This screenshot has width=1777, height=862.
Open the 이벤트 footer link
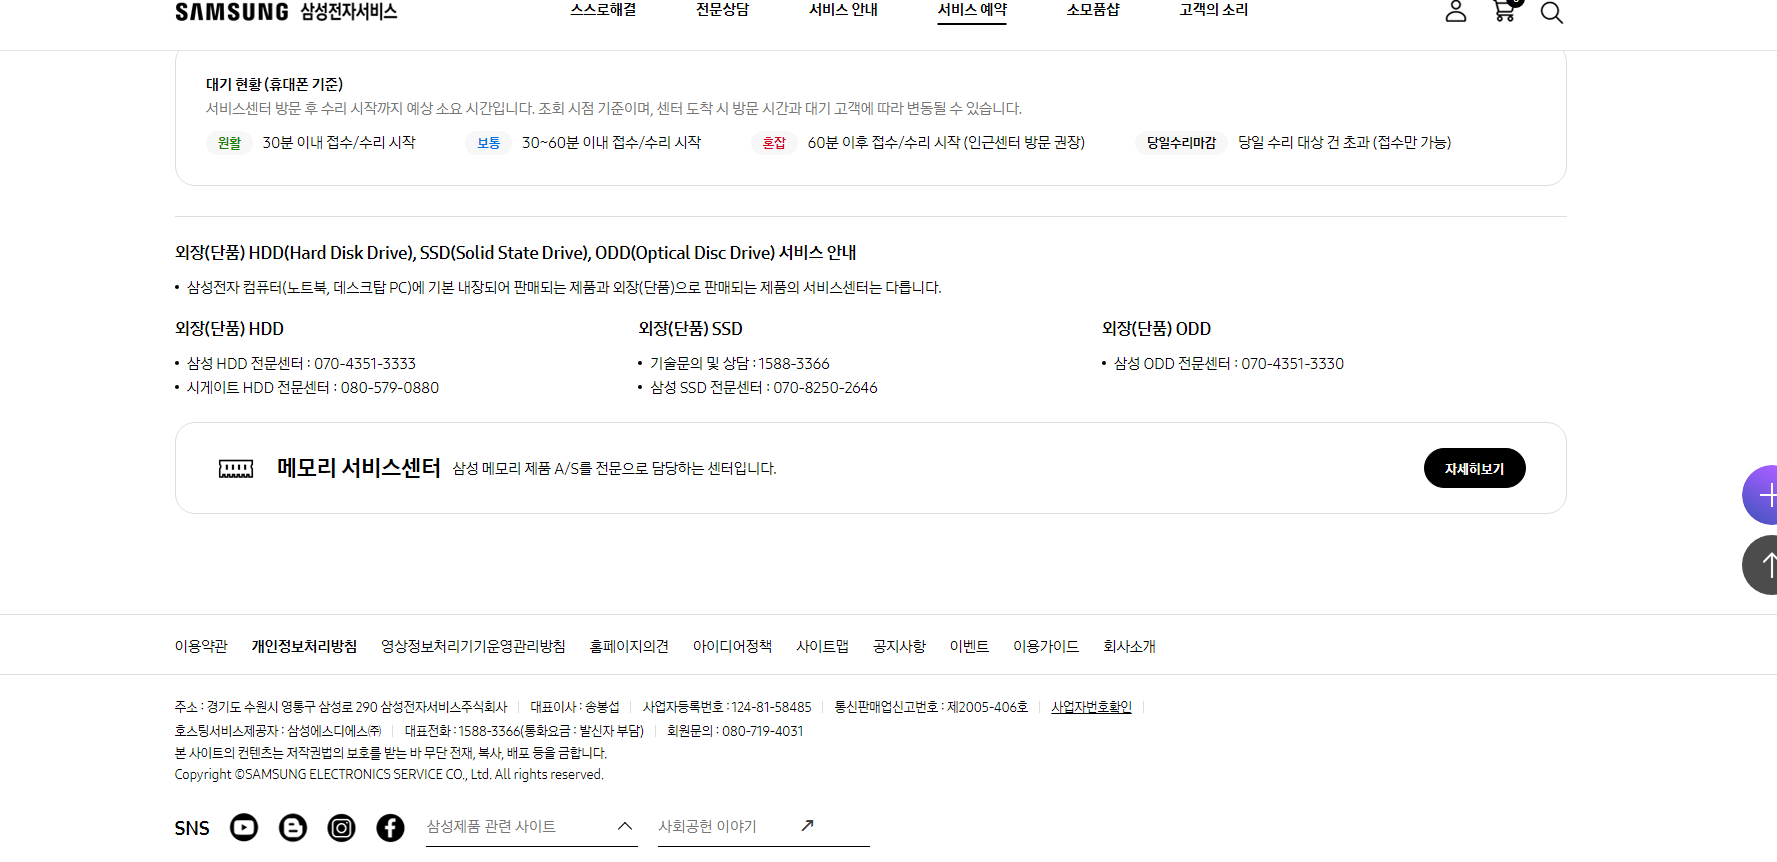coord(969,646)
